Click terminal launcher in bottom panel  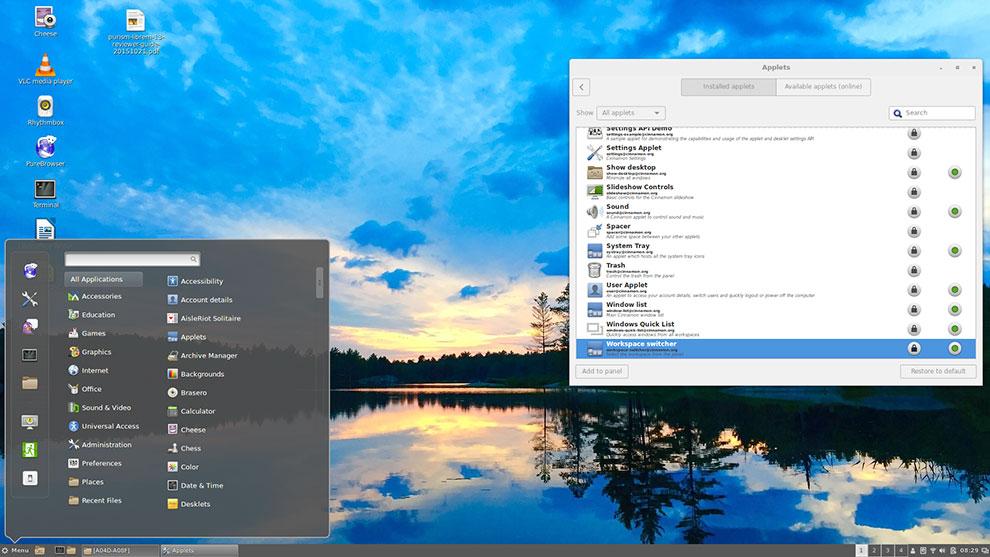click(x=59, y=551)
